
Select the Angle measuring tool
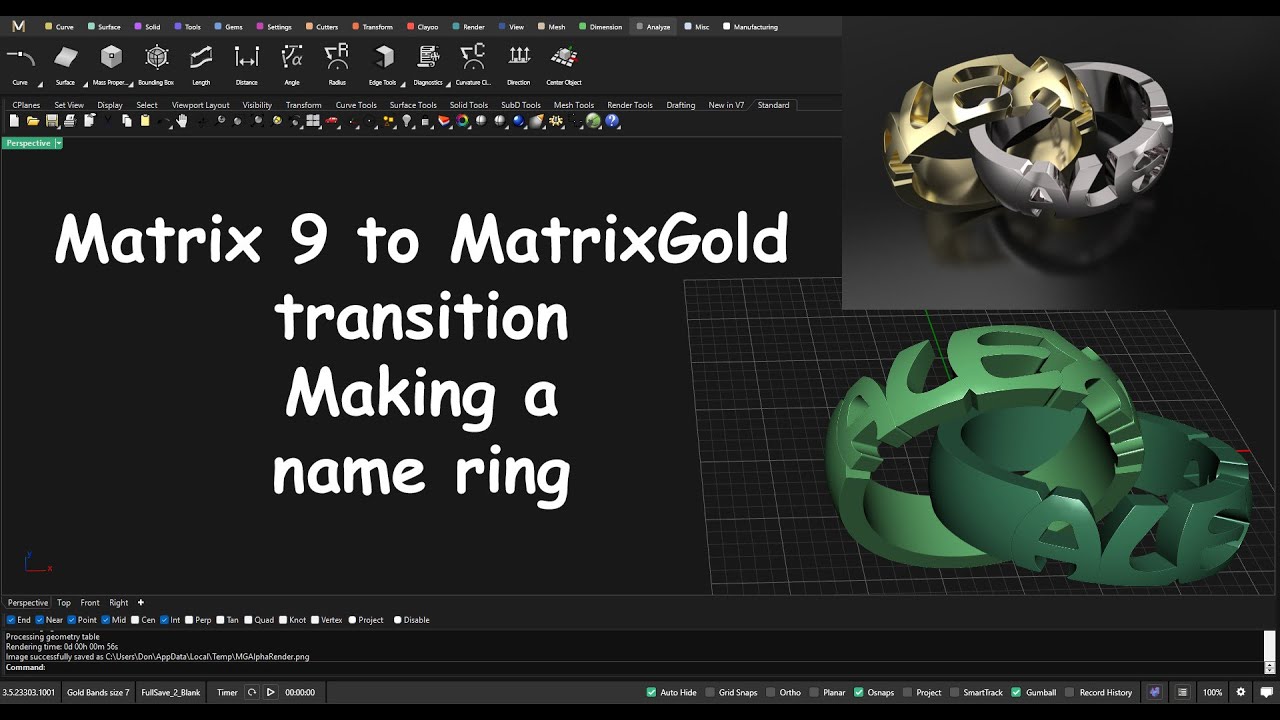pos(292,57)
